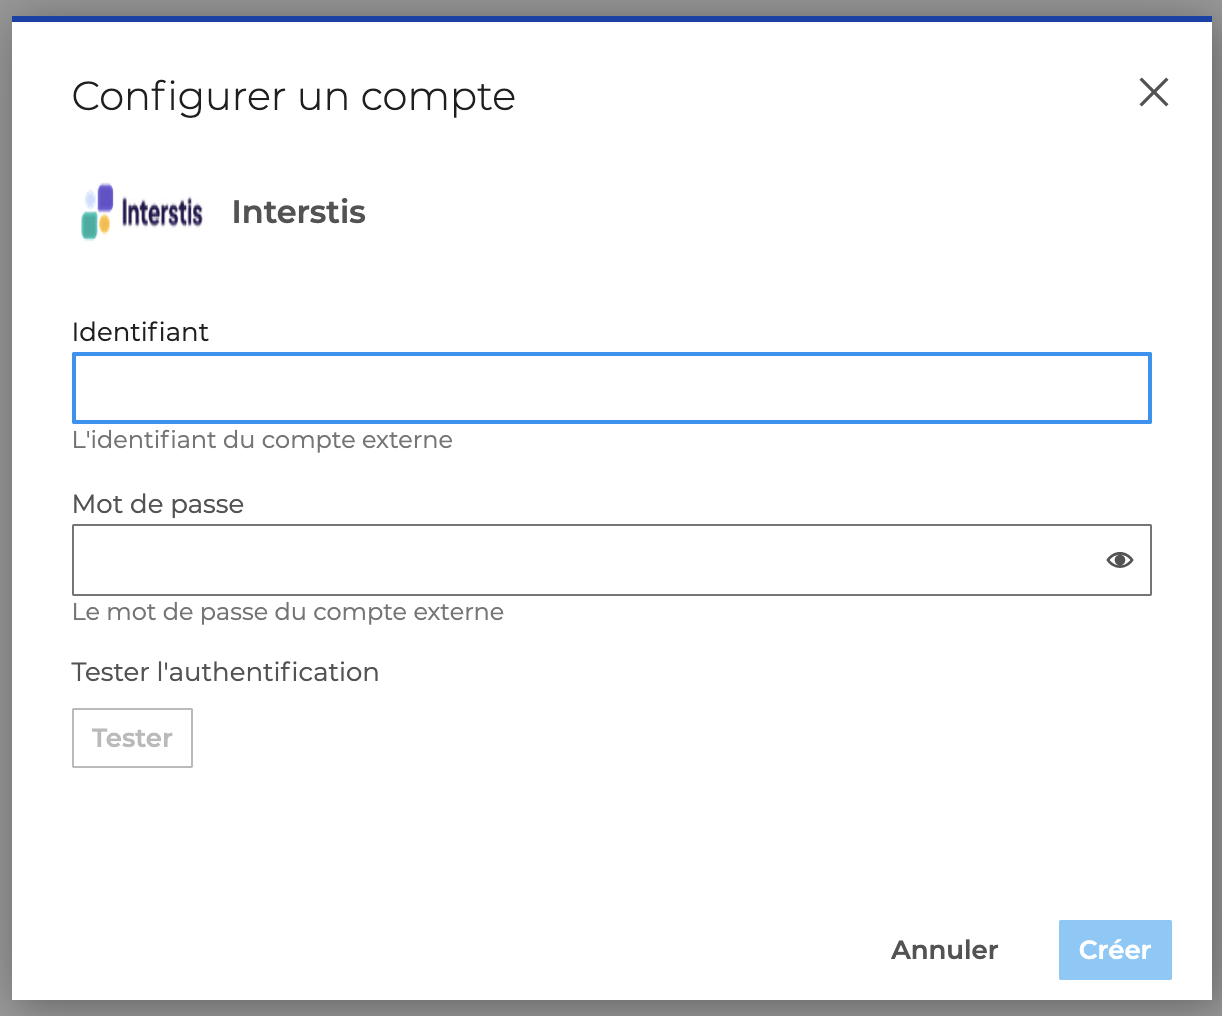Image resolution: width=1222 pixels, height=1016 pixels.
Task: Click the Créer button
Action: pos(1114,950)
